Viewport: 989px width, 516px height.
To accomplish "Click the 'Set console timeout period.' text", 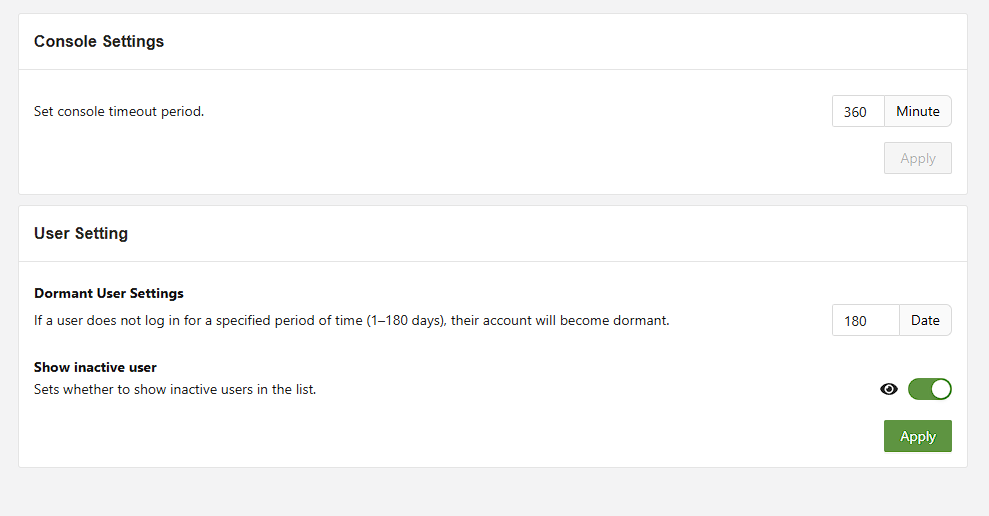I will click(x=119, y=111).
